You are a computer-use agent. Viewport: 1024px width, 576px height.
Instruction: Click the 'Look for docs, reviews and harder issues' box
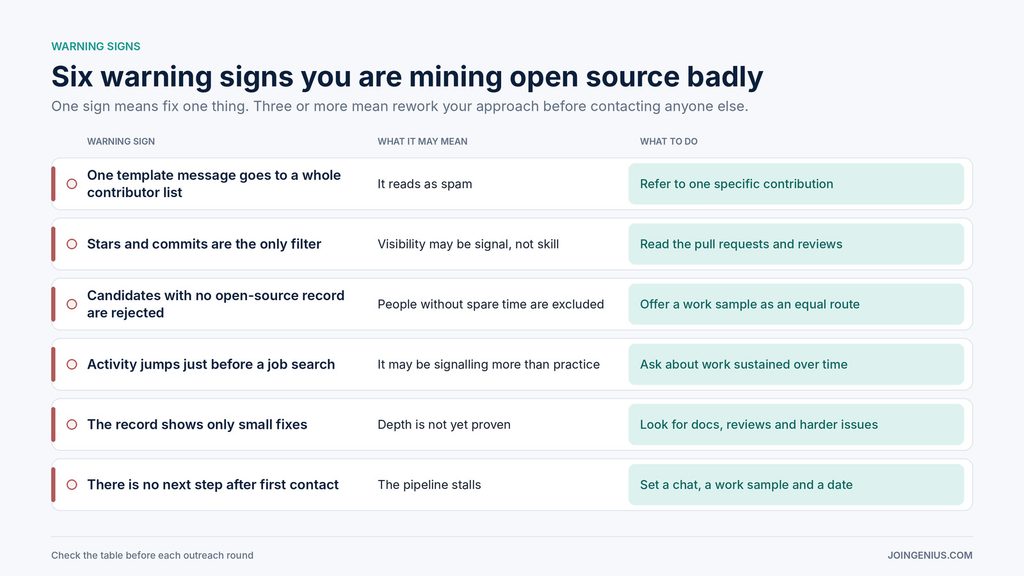pos(796,424)
